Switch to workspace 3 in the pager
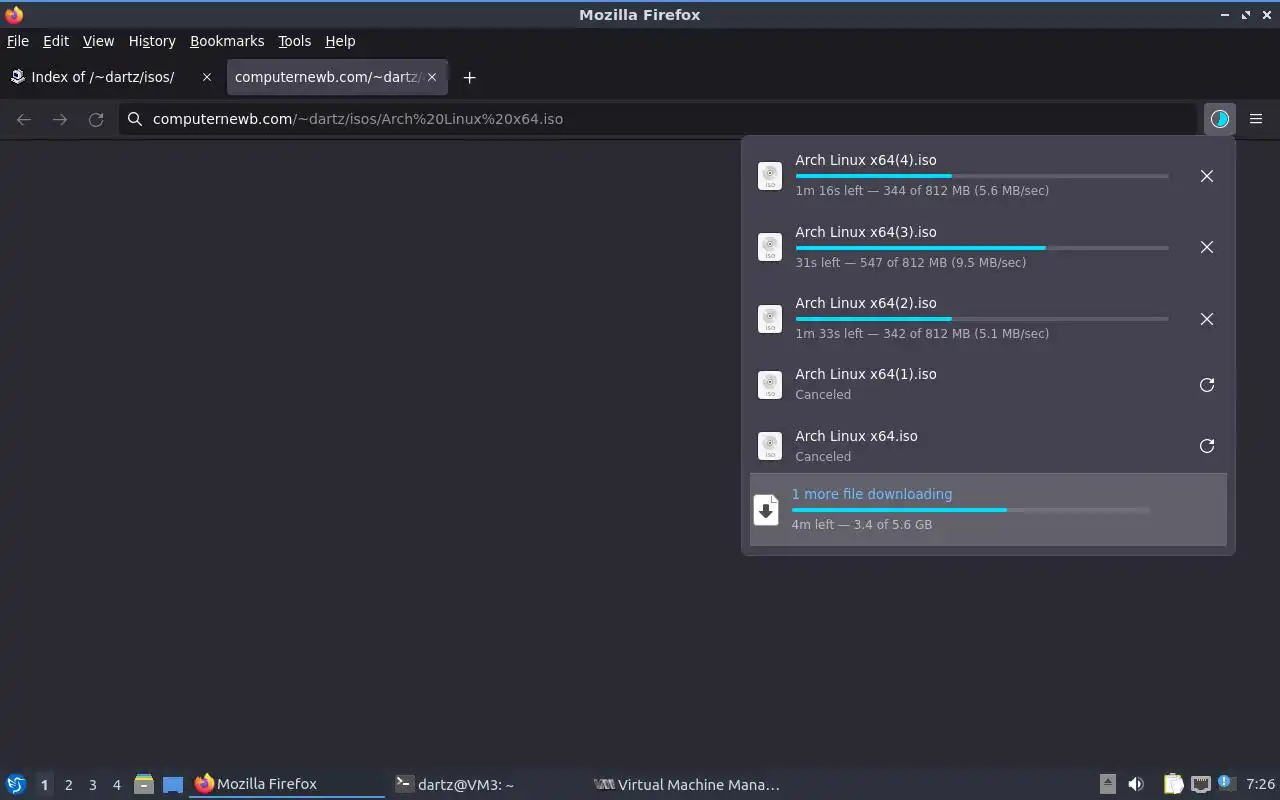Image resolution: width=1280 pixels, height=800 pixels. point(92,785)
